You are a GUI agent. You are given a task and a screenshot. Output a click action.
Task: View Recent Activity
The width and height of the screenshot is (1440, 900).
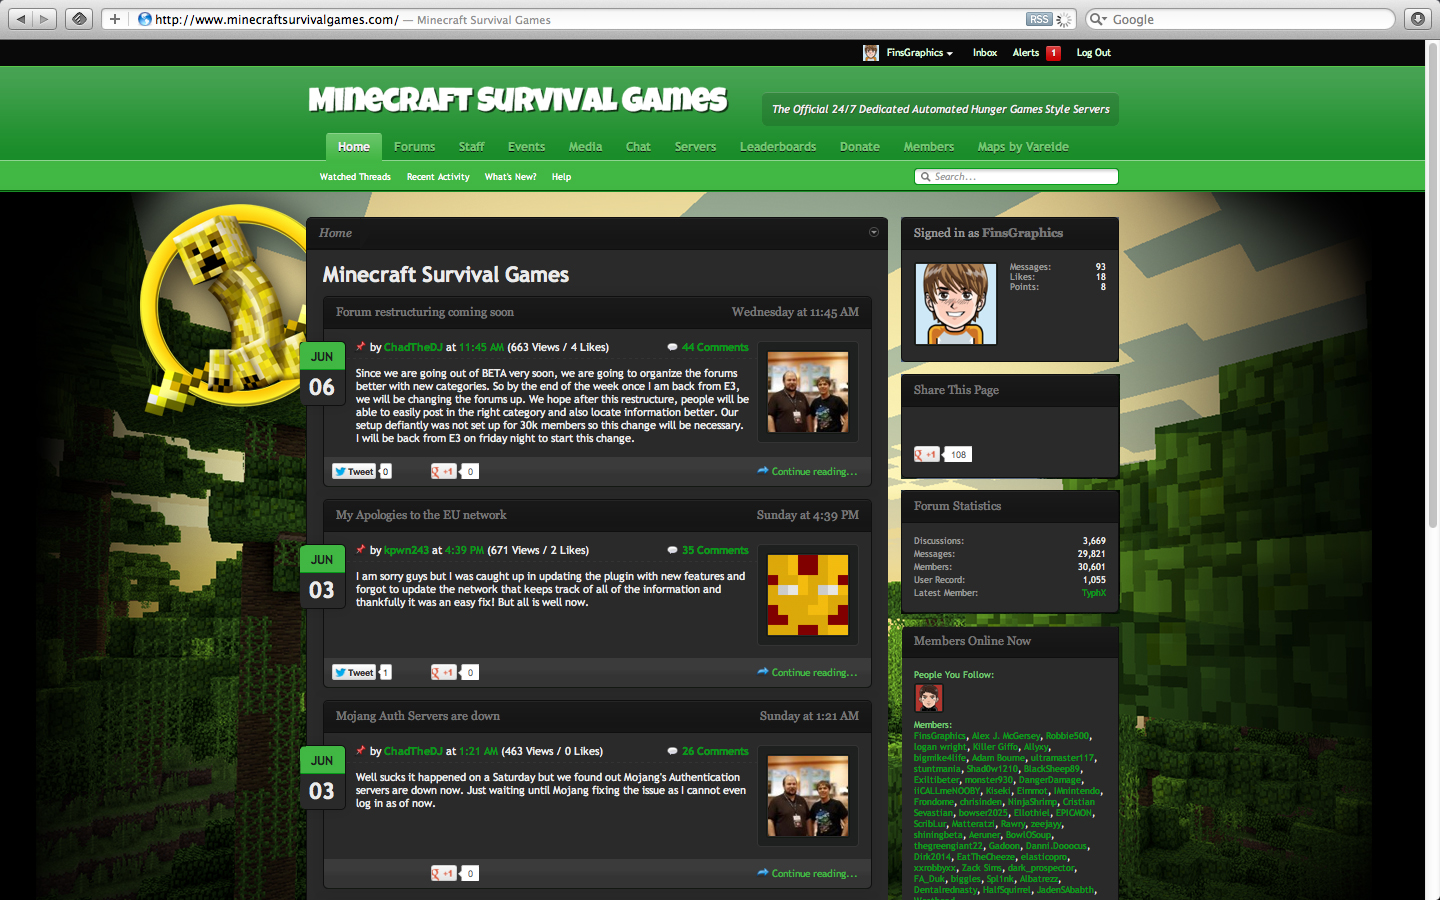click(438, 177)
